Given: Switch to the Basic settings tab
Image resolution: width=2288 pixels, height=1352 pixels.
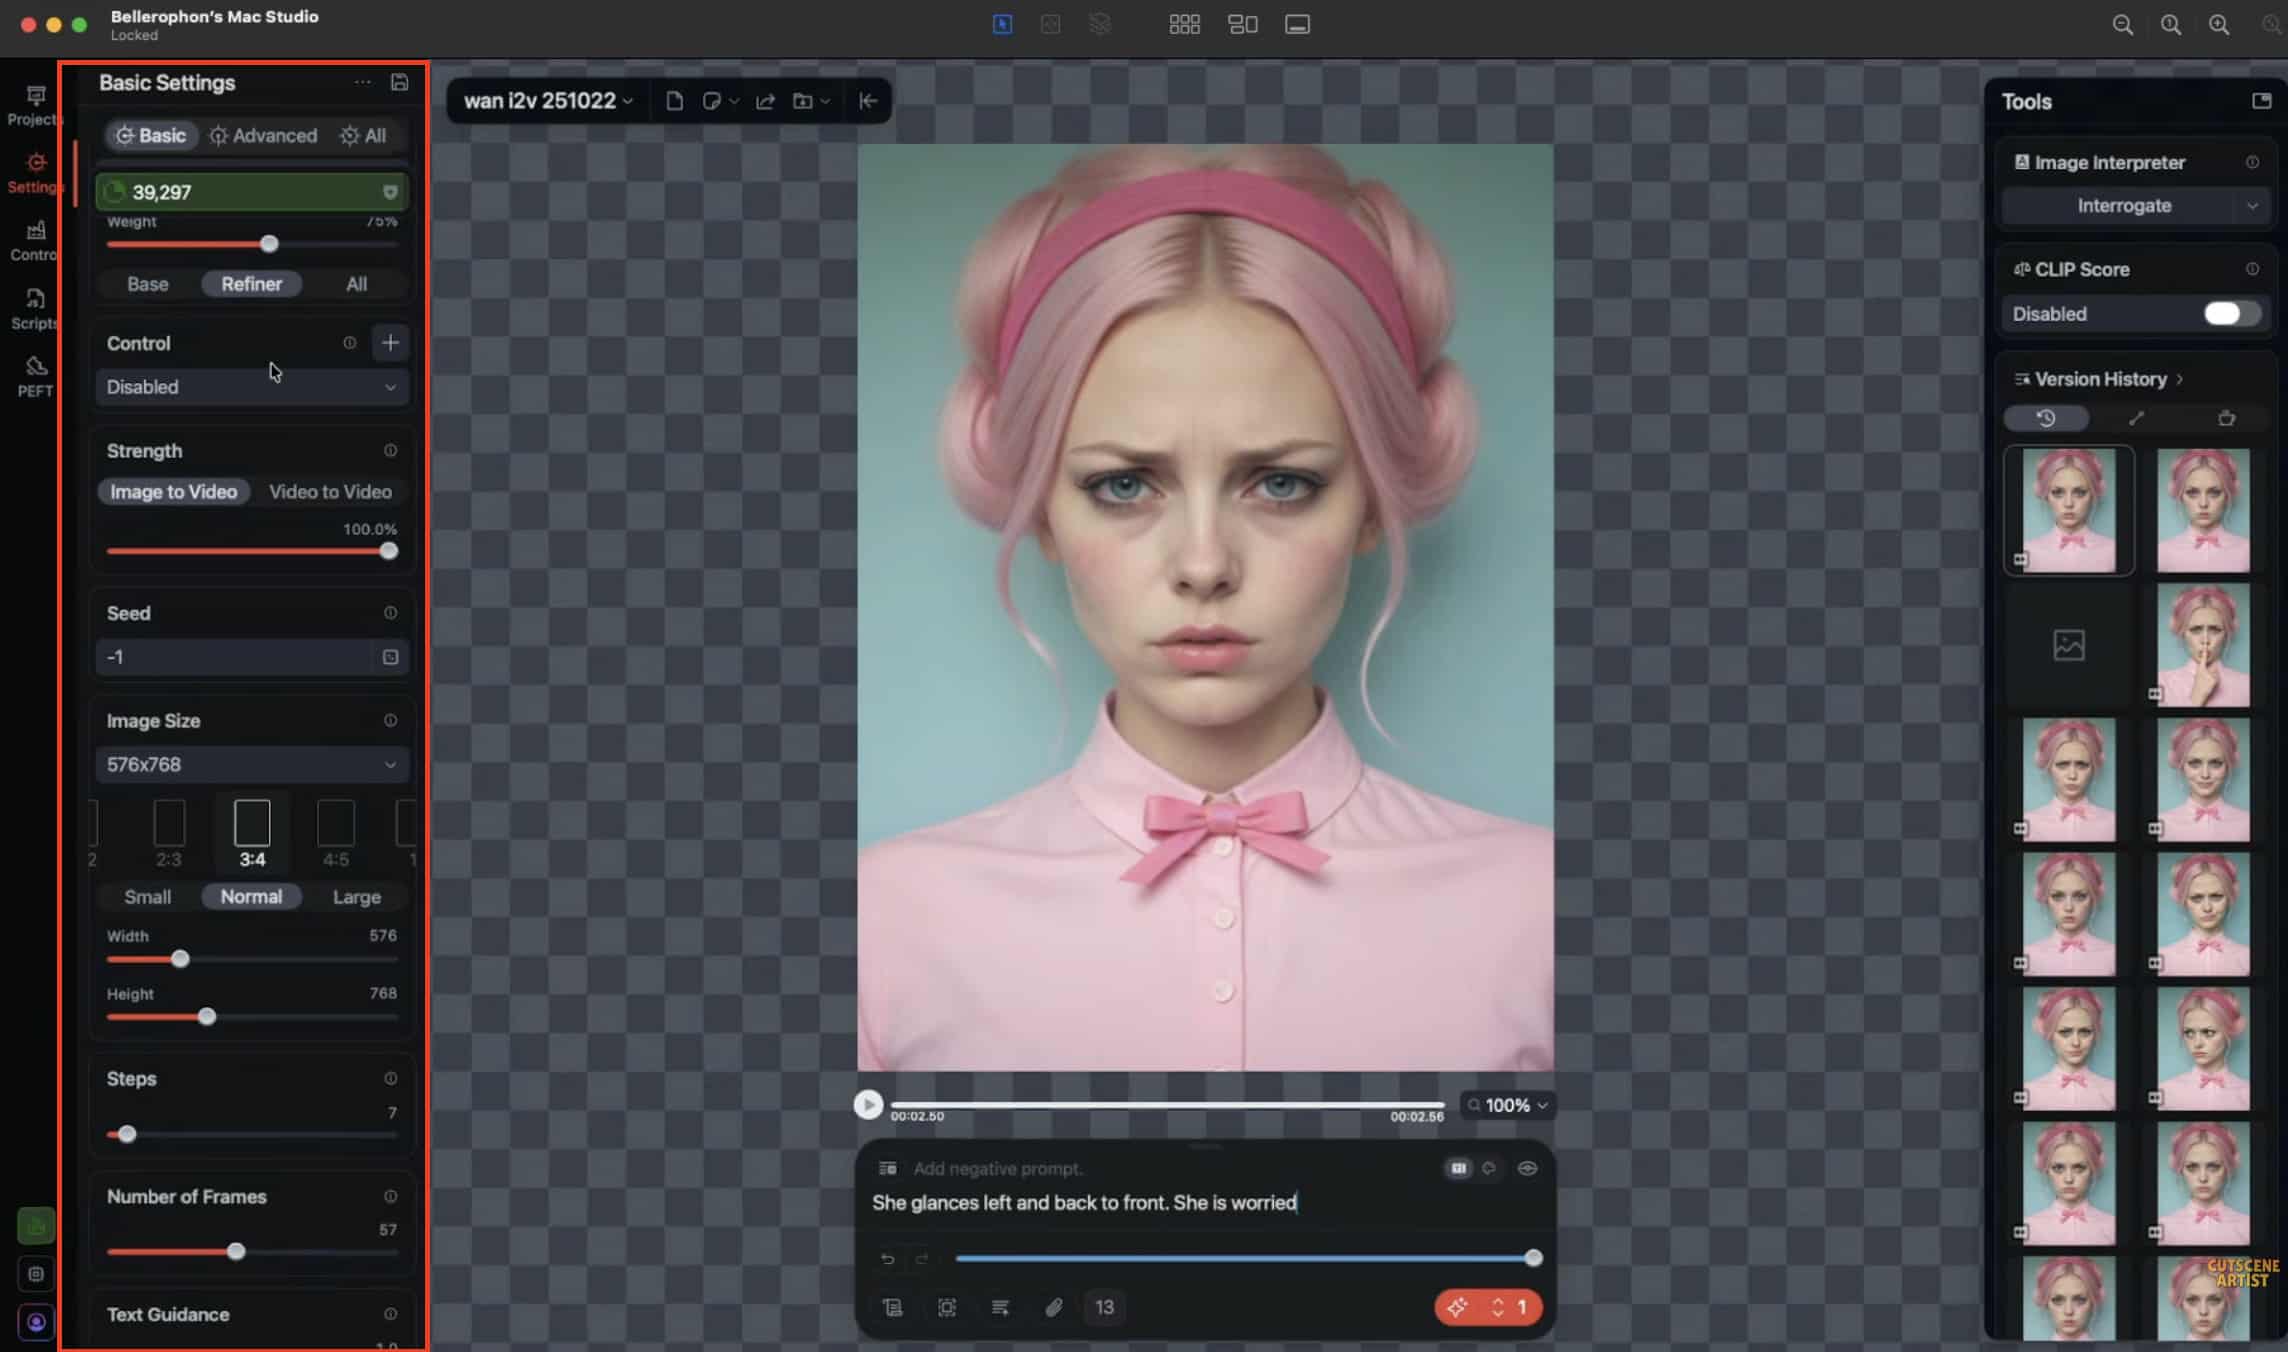Looking at the screenshot, I should [151, 136].
